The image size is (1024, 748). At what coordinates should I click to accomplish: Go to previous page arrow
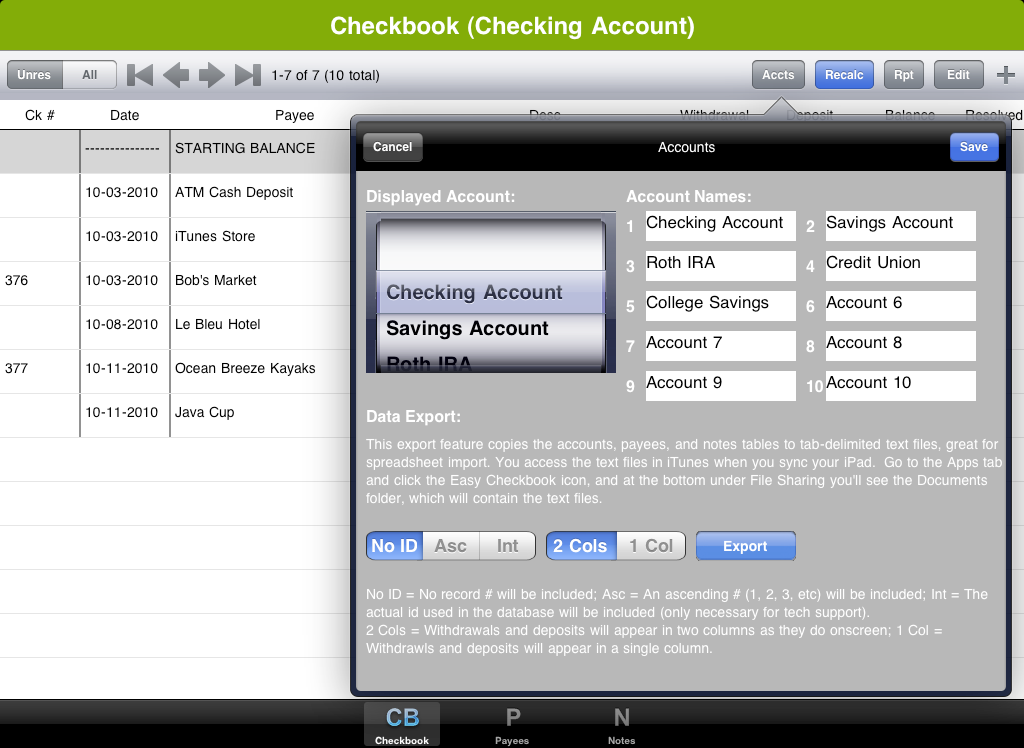coord(176,75)
